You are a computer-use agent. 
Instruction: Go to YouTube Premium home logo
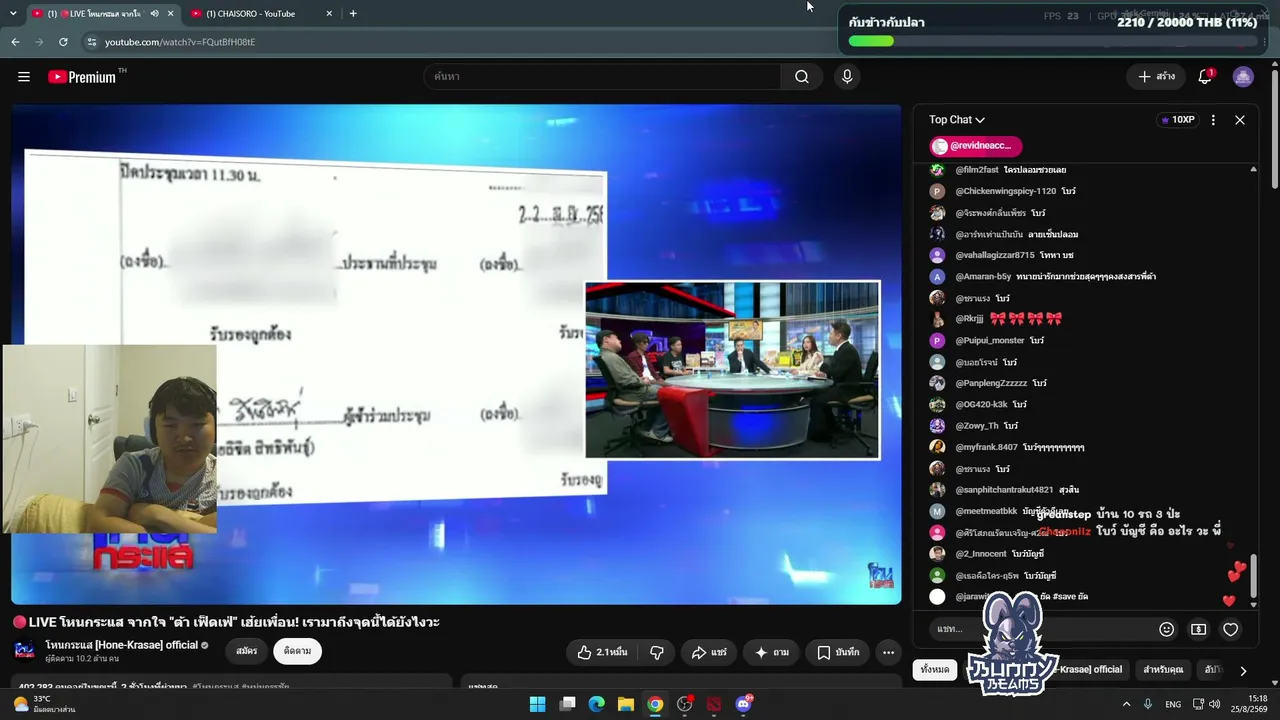[82, 77]
